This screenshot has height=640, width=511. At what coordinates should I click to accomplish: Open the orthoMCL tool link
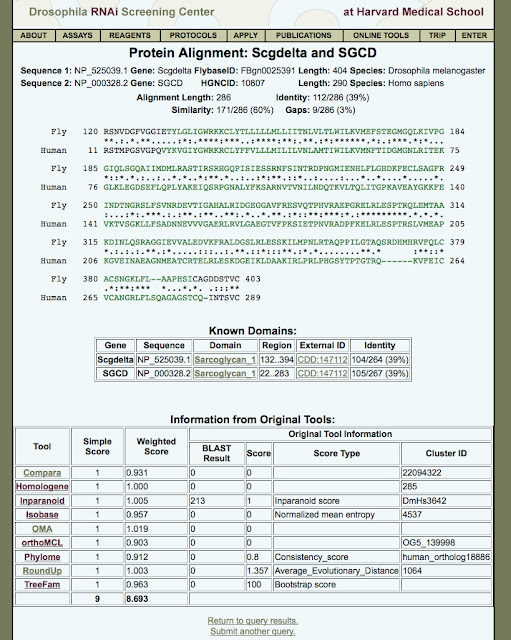click(x=42, y=543)
